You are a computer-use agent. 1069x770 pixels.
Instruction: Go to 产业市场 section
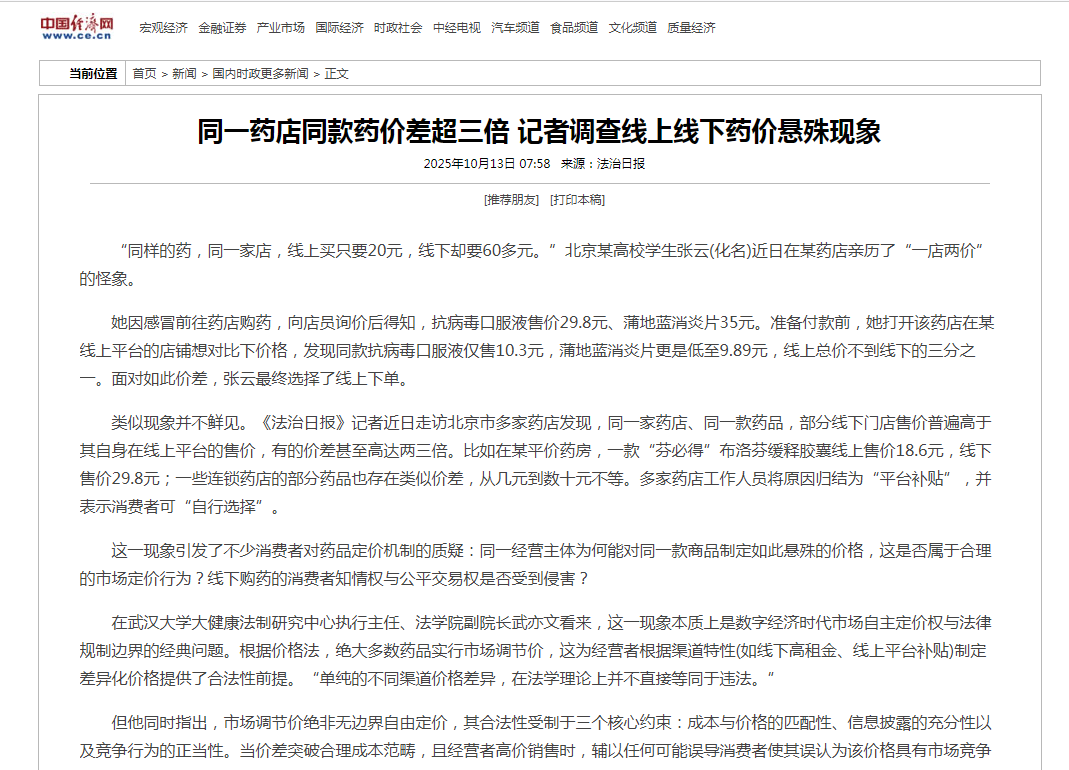click(x=281, y=28)
